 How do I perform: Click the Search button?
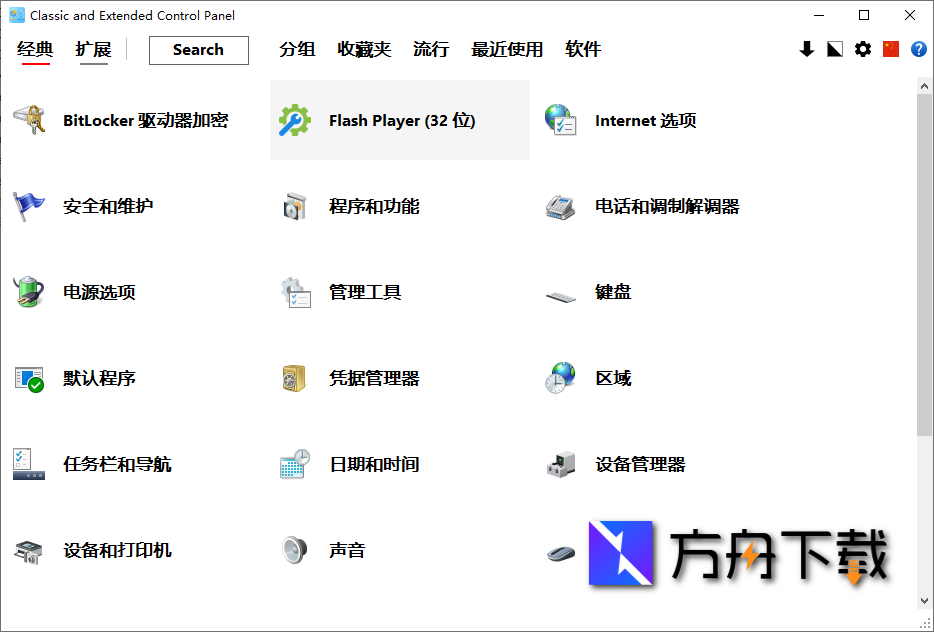(198, 49)
